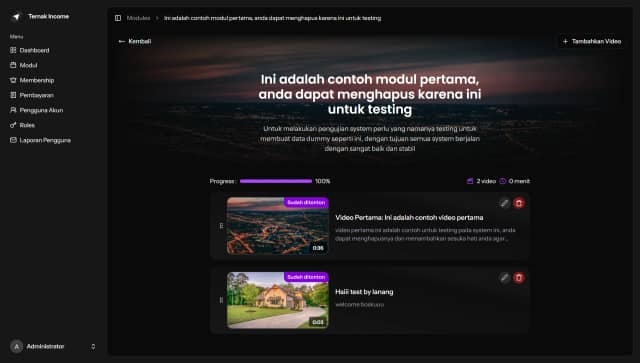
Task: Click the purple progress bar
Action: pos(276,181)
